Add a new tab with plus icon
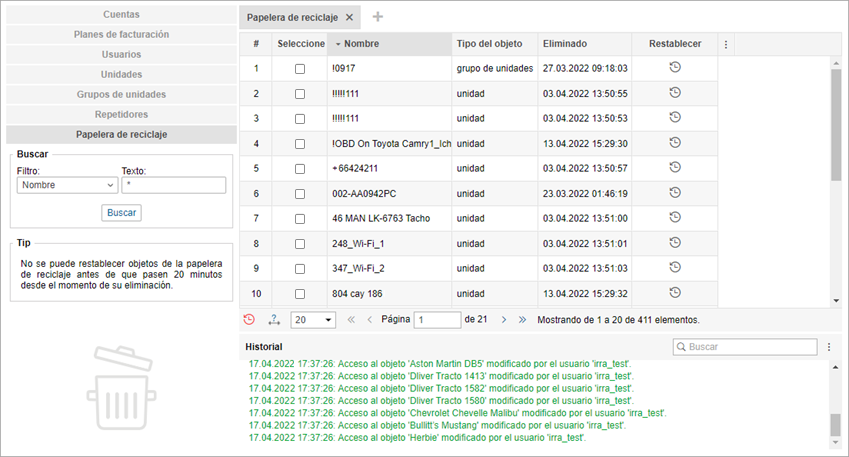This screenshot has width=849, height=457. (x=377, y=17)
